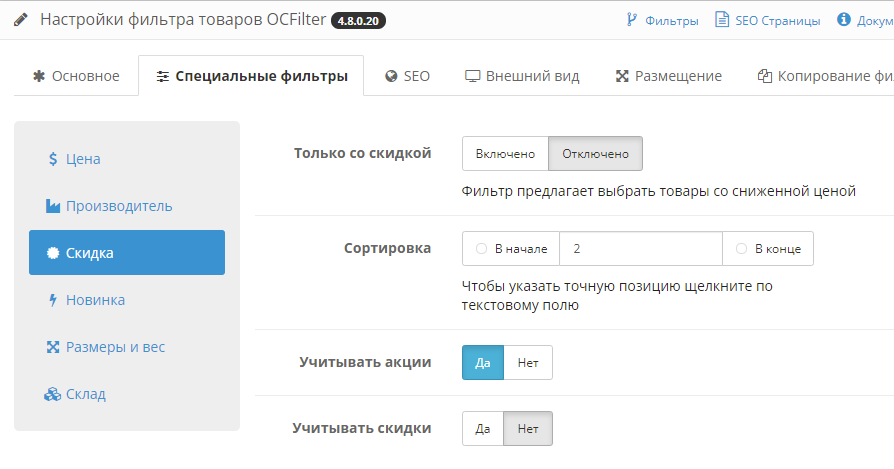This screenshot has height=469, width=894.
Task: Select the В конце sort radio
Action: pyautogui.click(x=742, y=249)
